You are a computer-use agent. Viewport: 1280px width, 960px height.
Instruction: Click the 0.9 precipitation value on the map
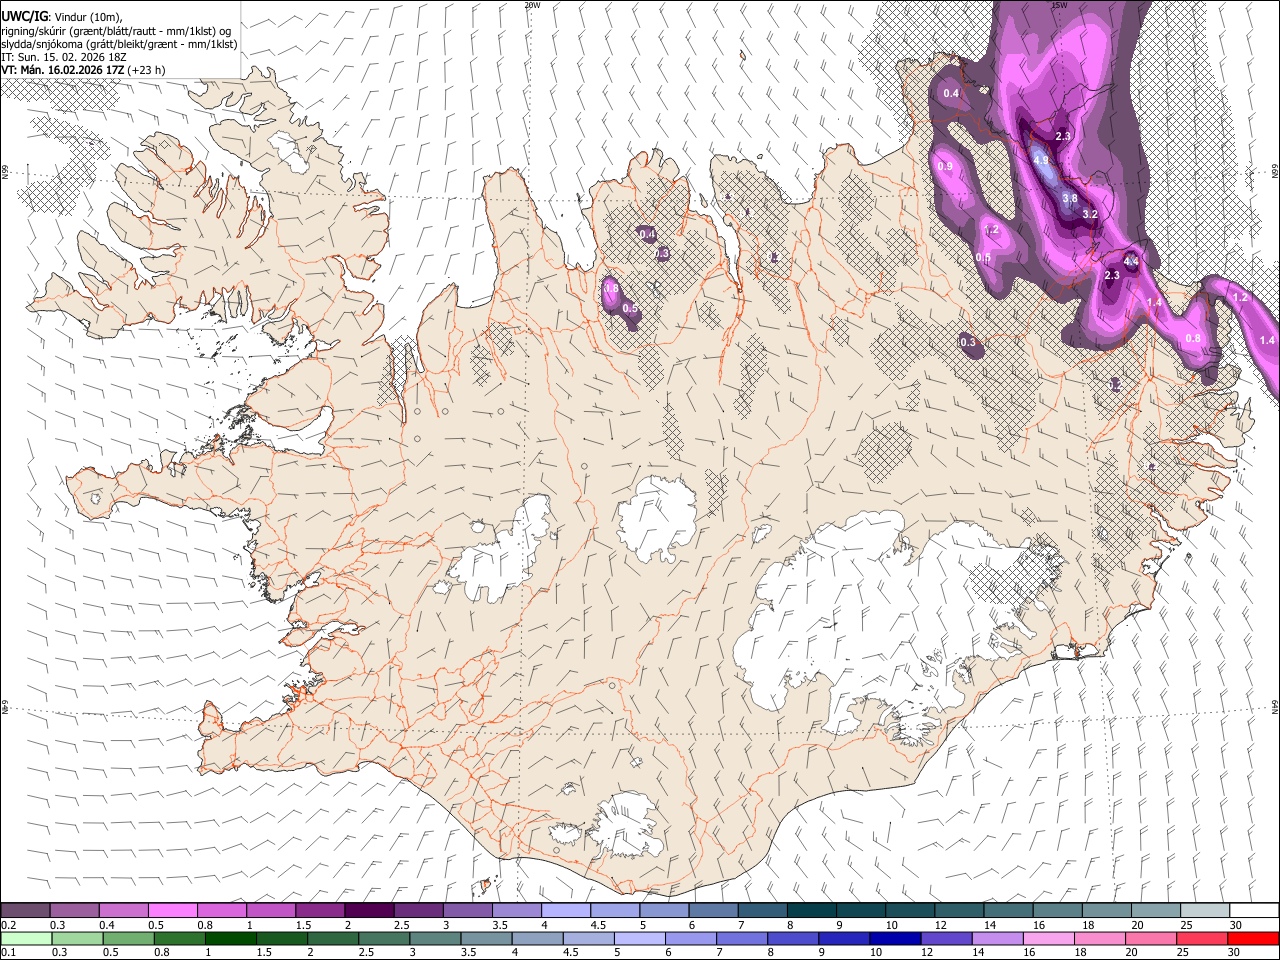coord(945,166)
